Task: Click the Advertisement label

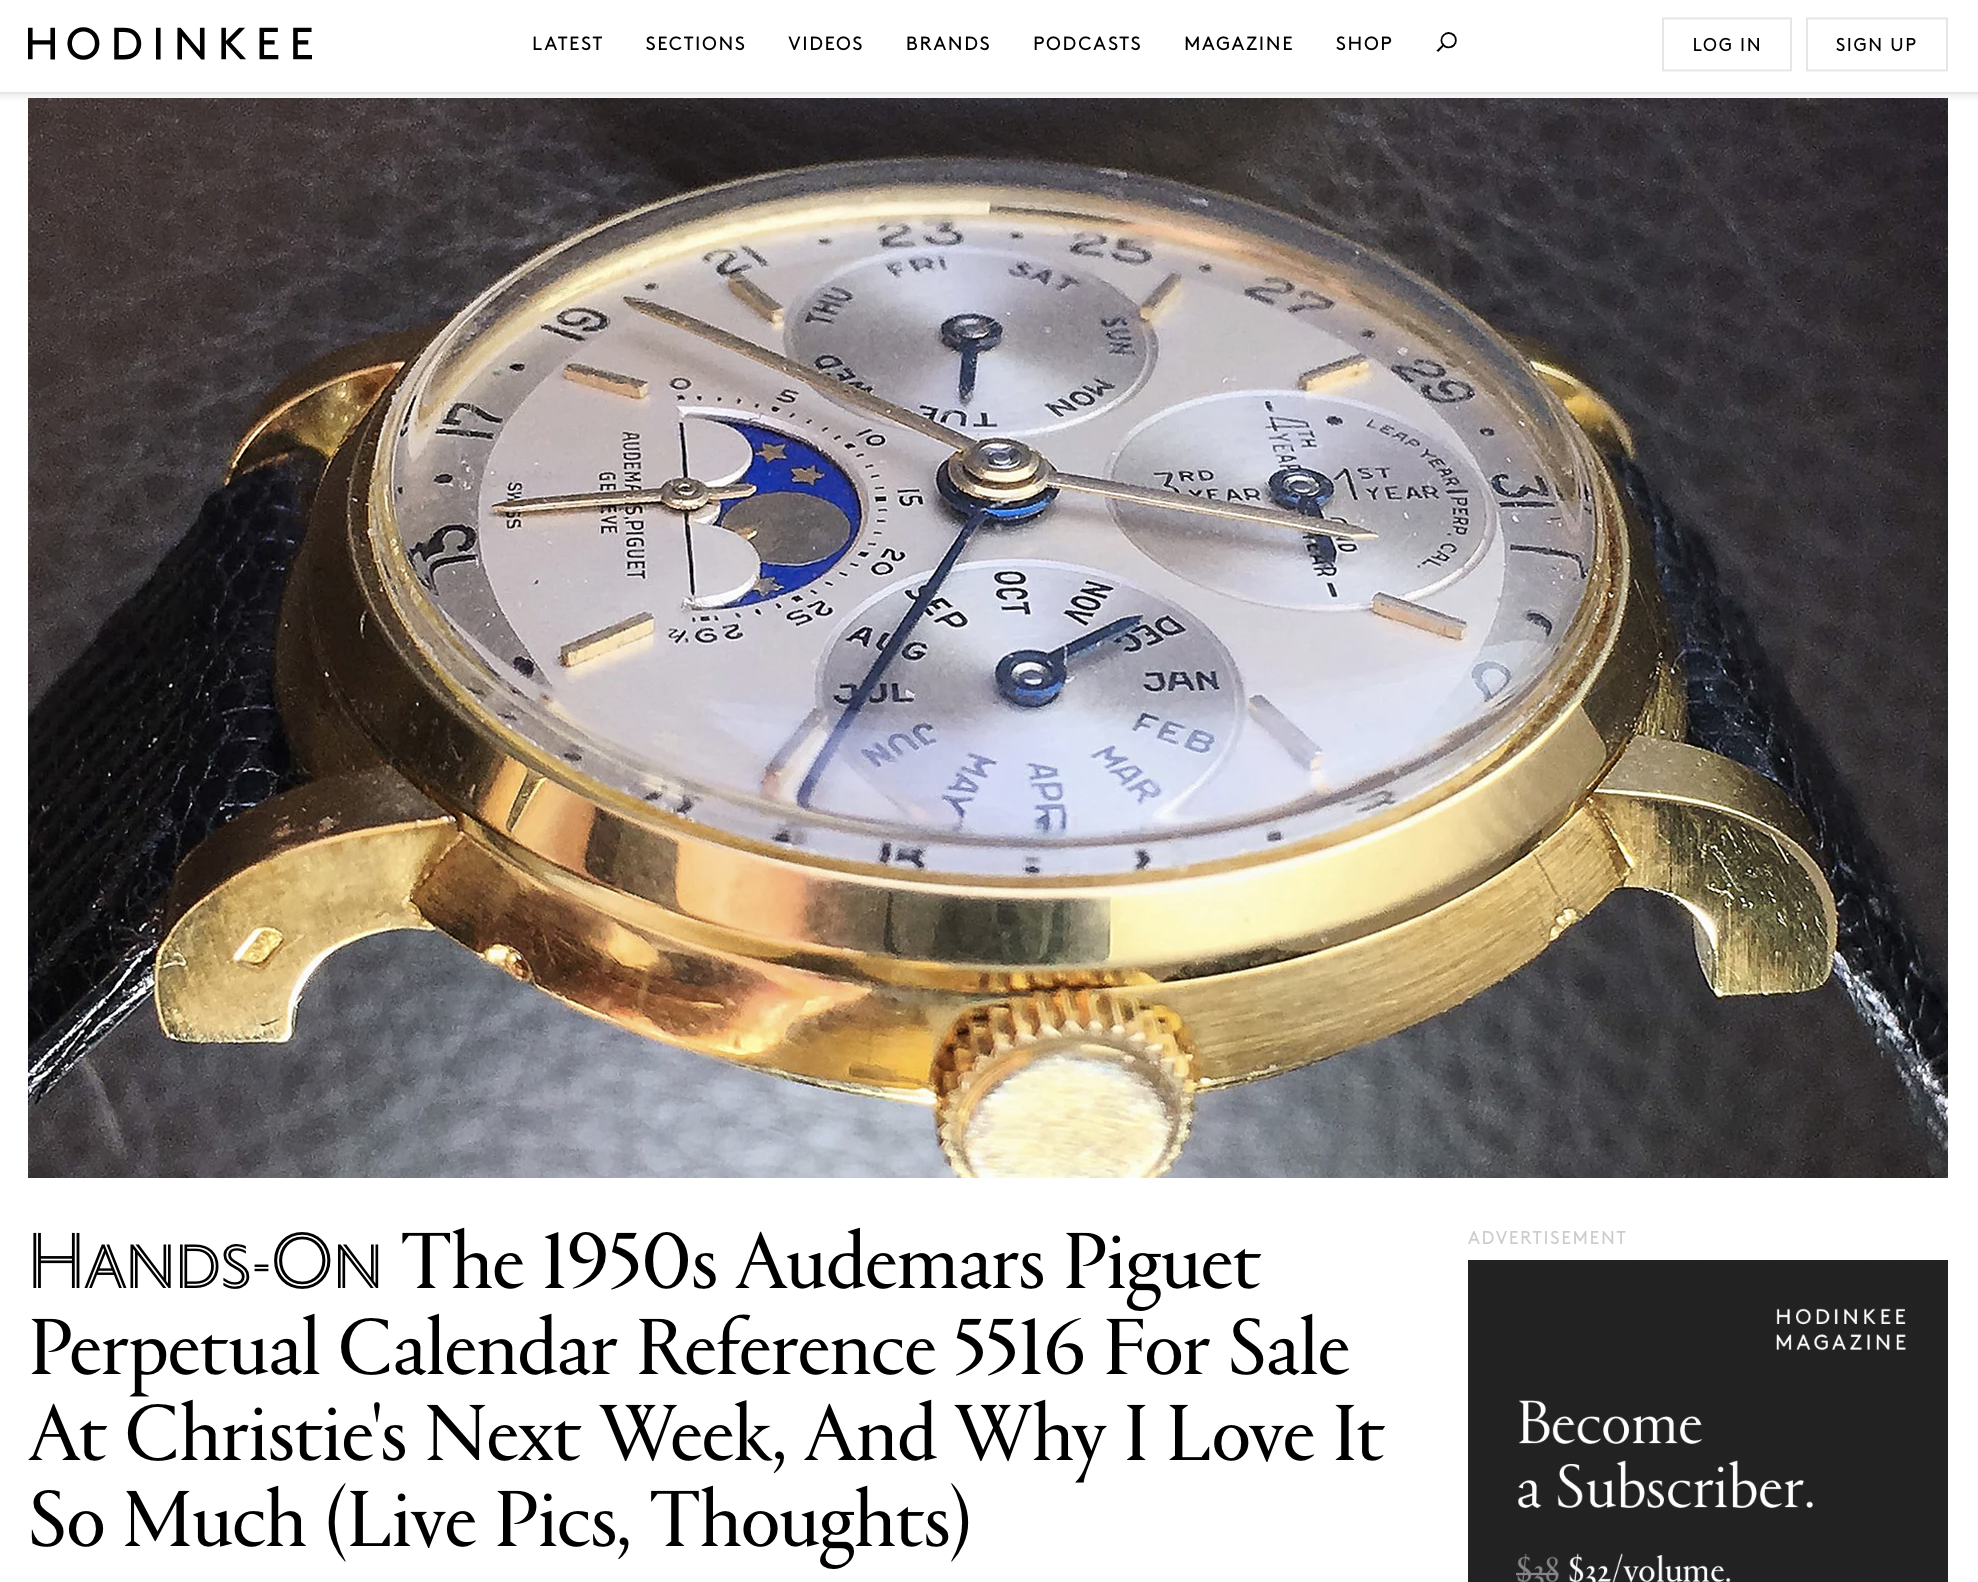Action: (x=1547, y=1238)
